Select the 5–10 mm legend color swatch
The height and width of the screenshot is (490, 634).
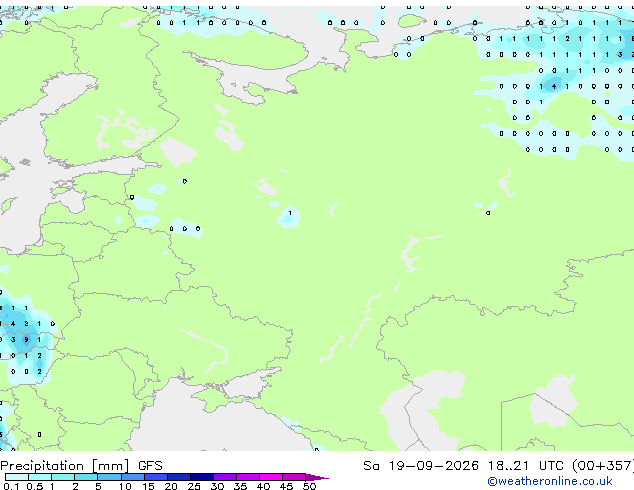(x=109, y=477)
